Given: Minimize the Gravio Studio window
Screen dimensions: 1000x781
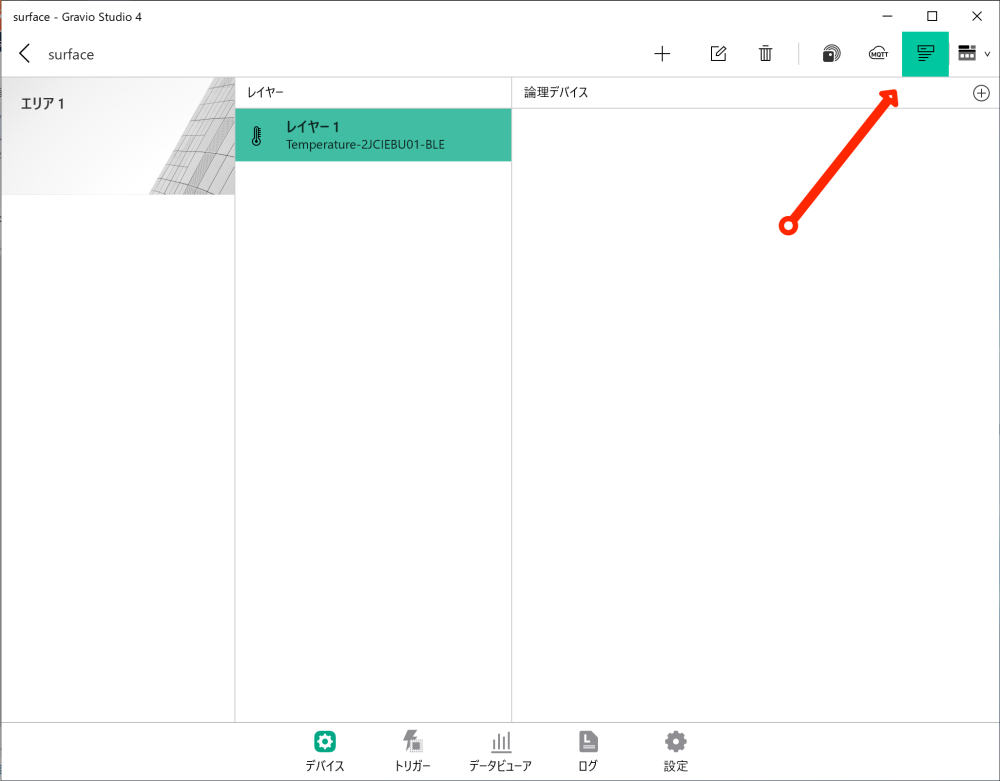Looking at the screenshot, I should coord(887,16).
